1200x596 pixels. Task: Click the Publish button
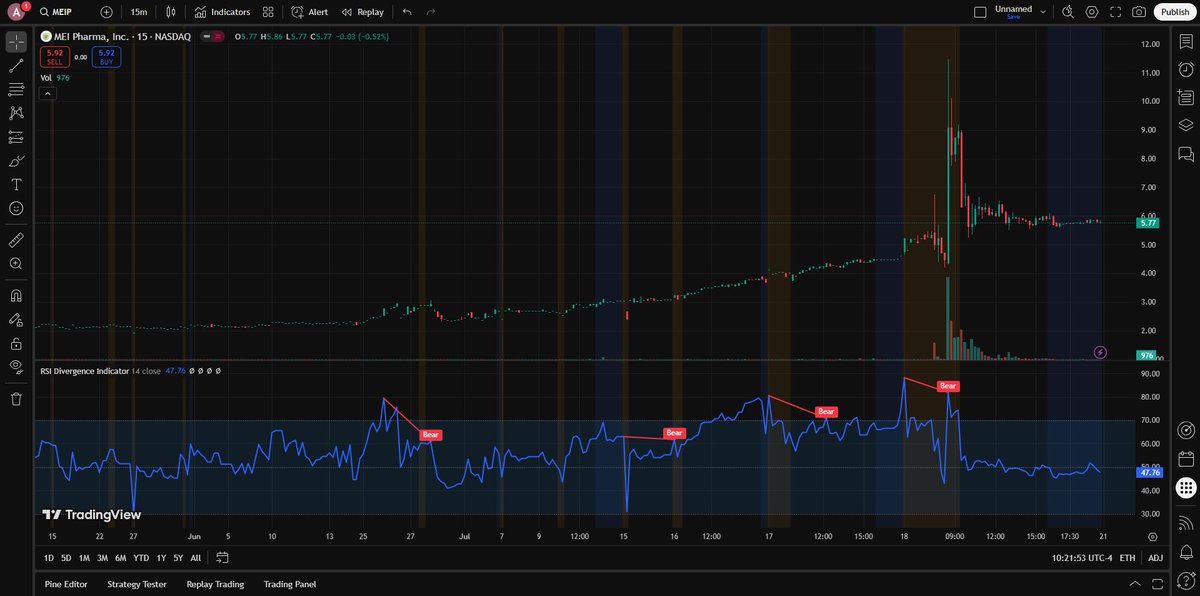(1174, 12)
